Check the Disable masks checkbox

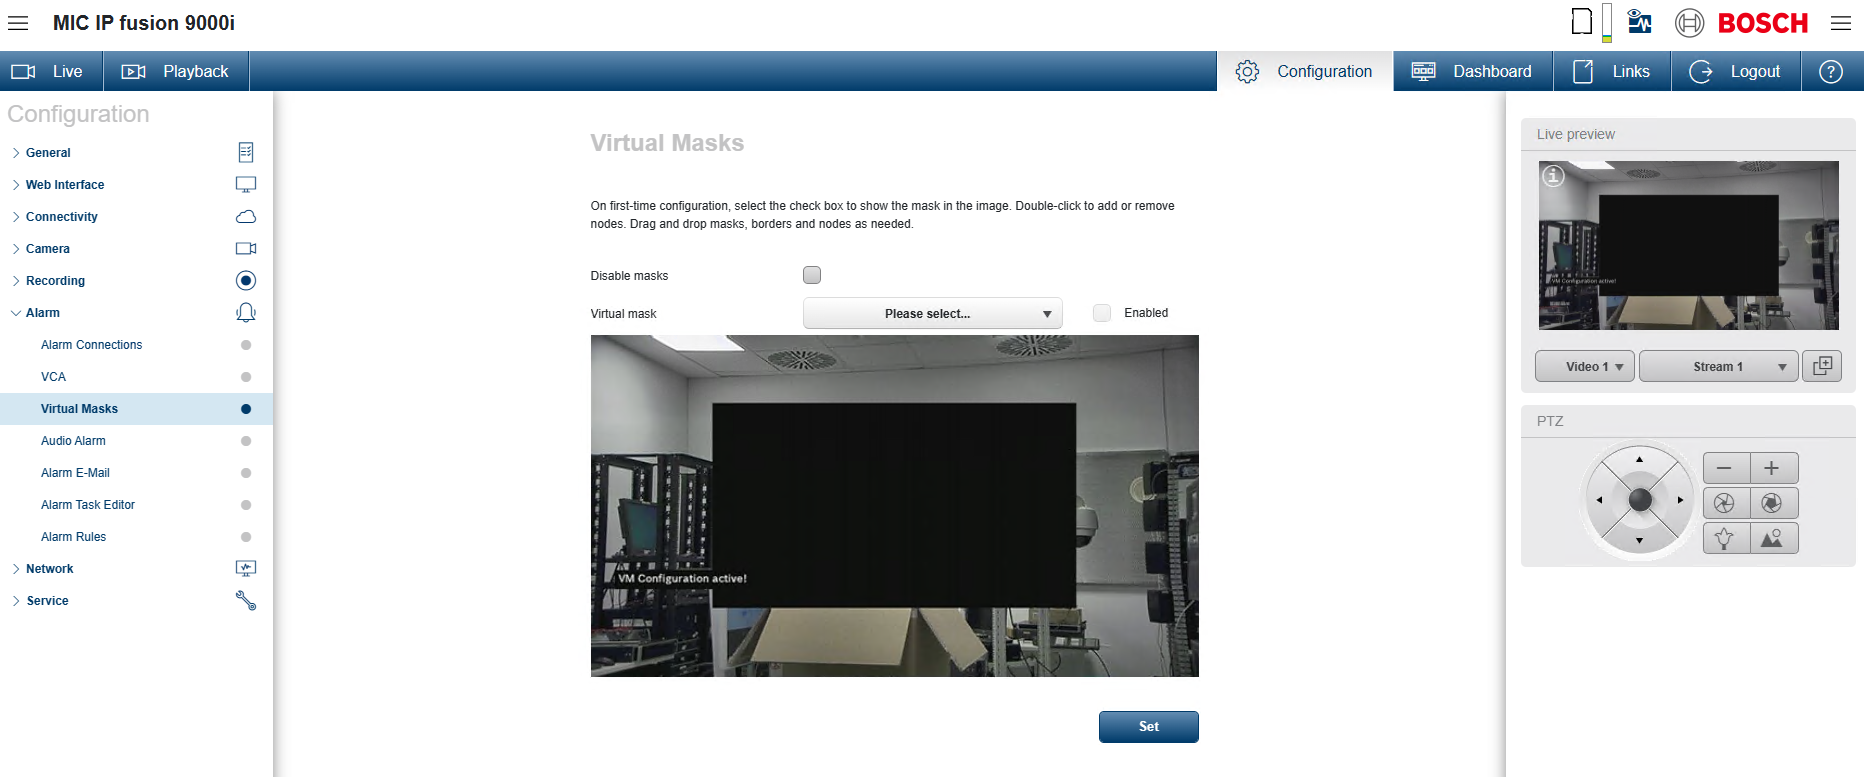[812, 275]
